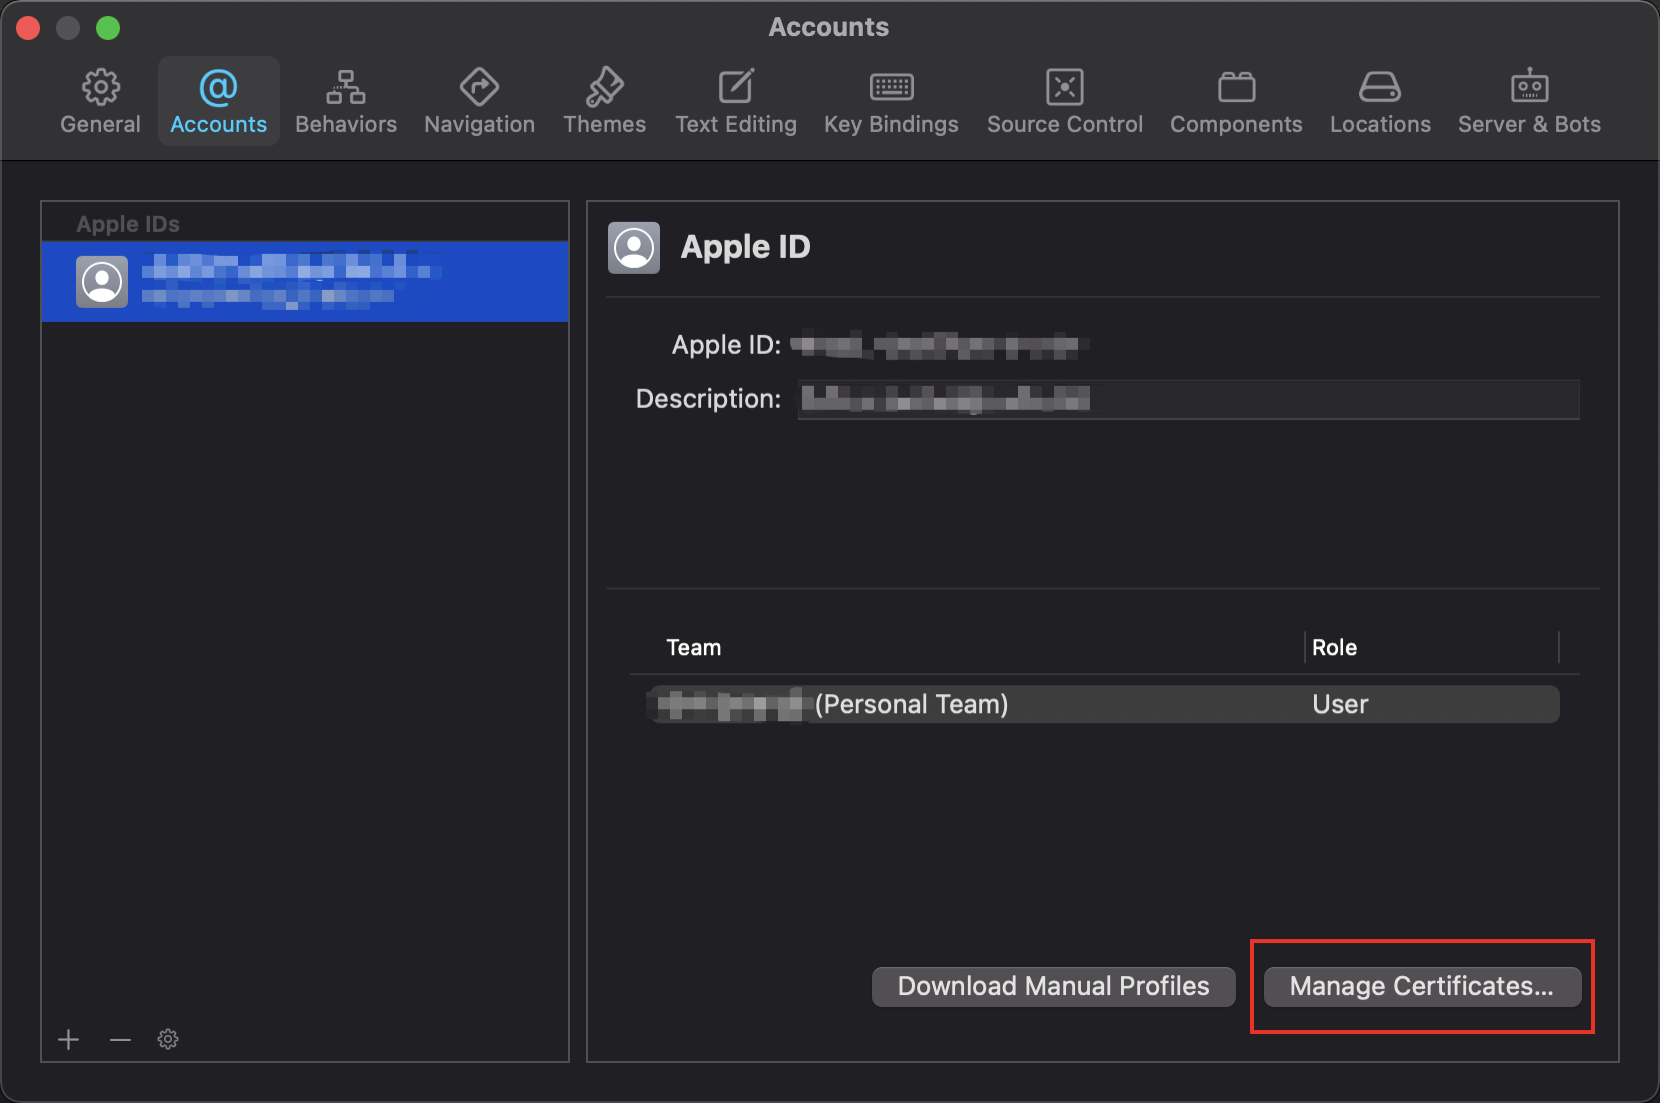Select the Accounts preferences tab
Viewport: 1660px width, 1103px height.
218,102
